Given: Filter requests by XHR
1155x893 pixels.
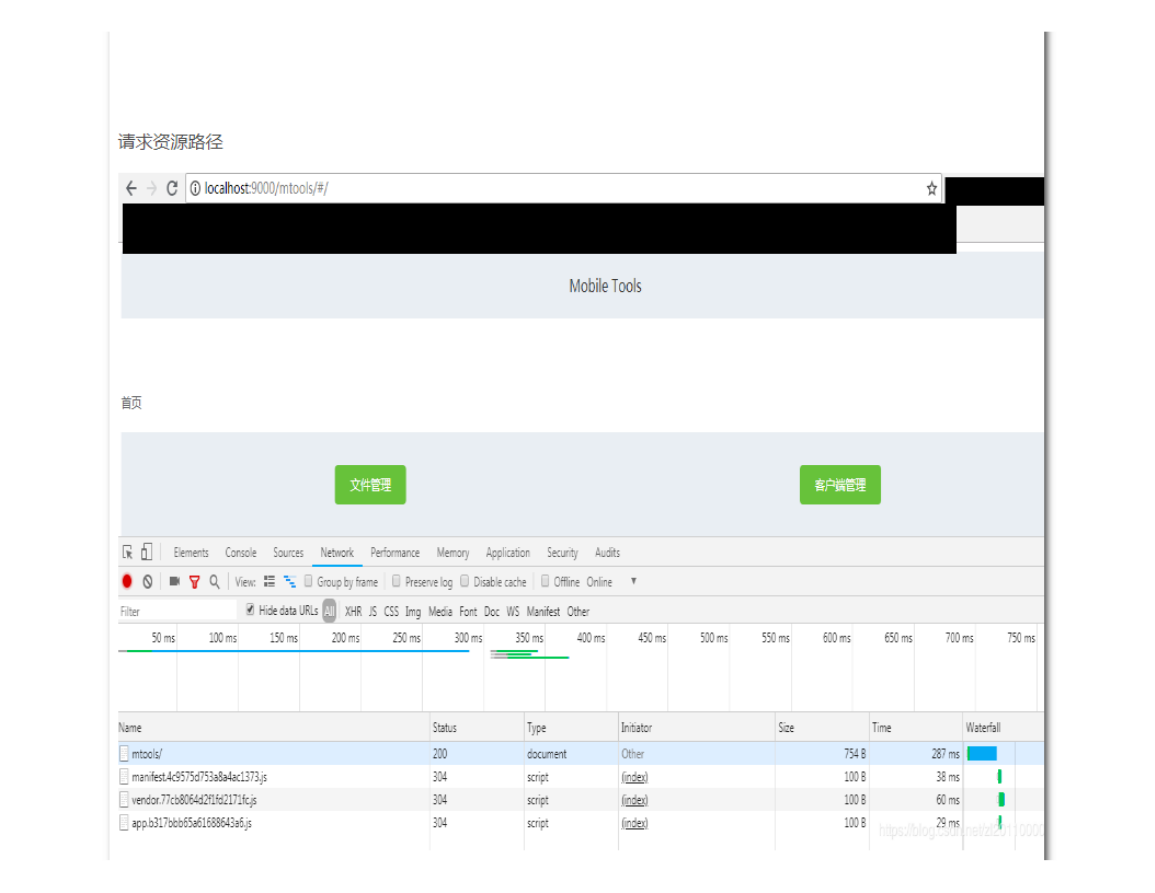Looking at the screenshot, I should click(x=354, y=612).
